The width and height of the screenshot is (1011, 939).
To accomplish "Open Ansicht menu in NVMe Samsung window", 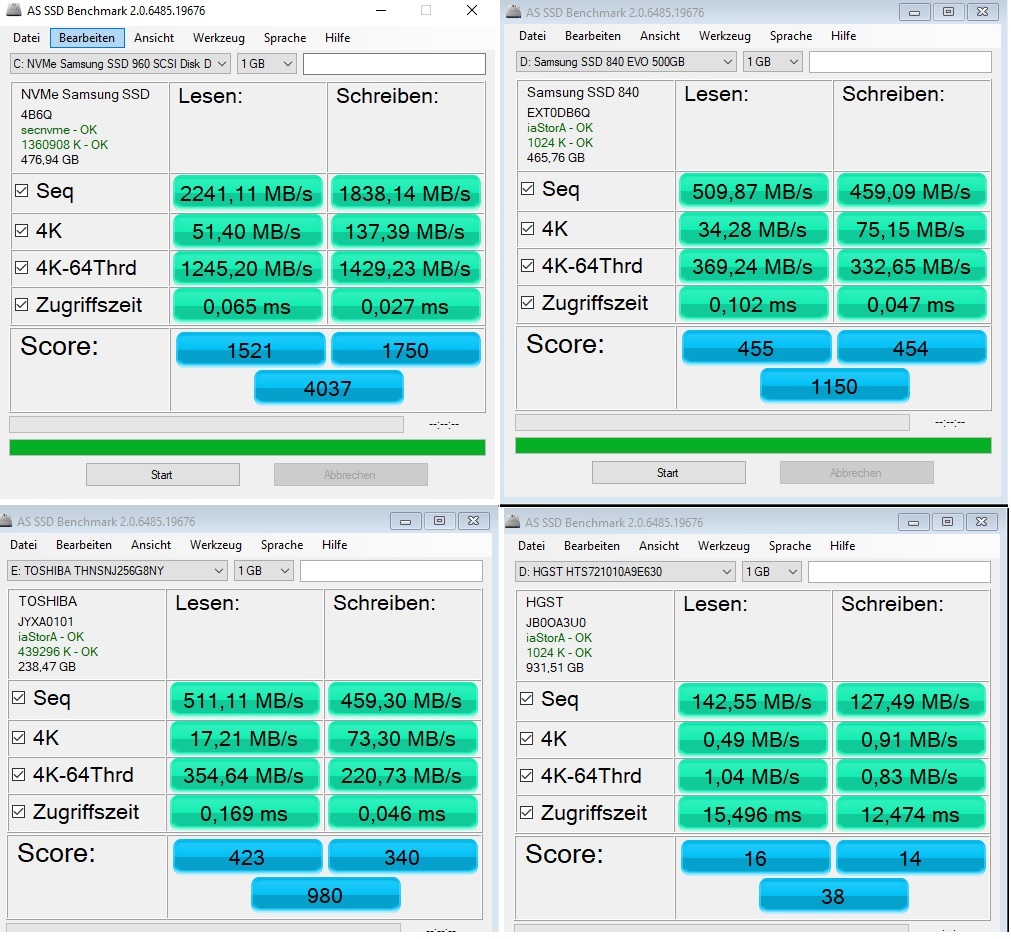I will pyautogui.click(x=154, y=37).
